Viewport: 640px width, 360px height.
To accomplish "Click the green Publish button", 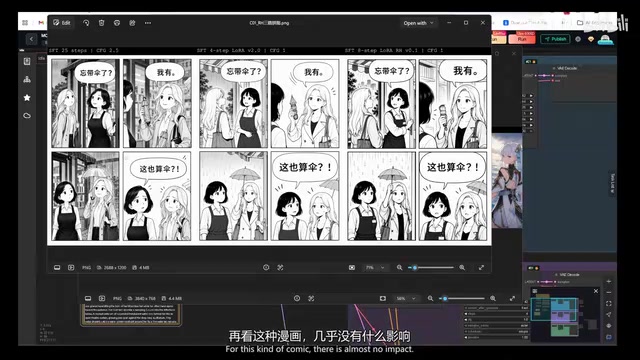I will click(x=556, y=39).
